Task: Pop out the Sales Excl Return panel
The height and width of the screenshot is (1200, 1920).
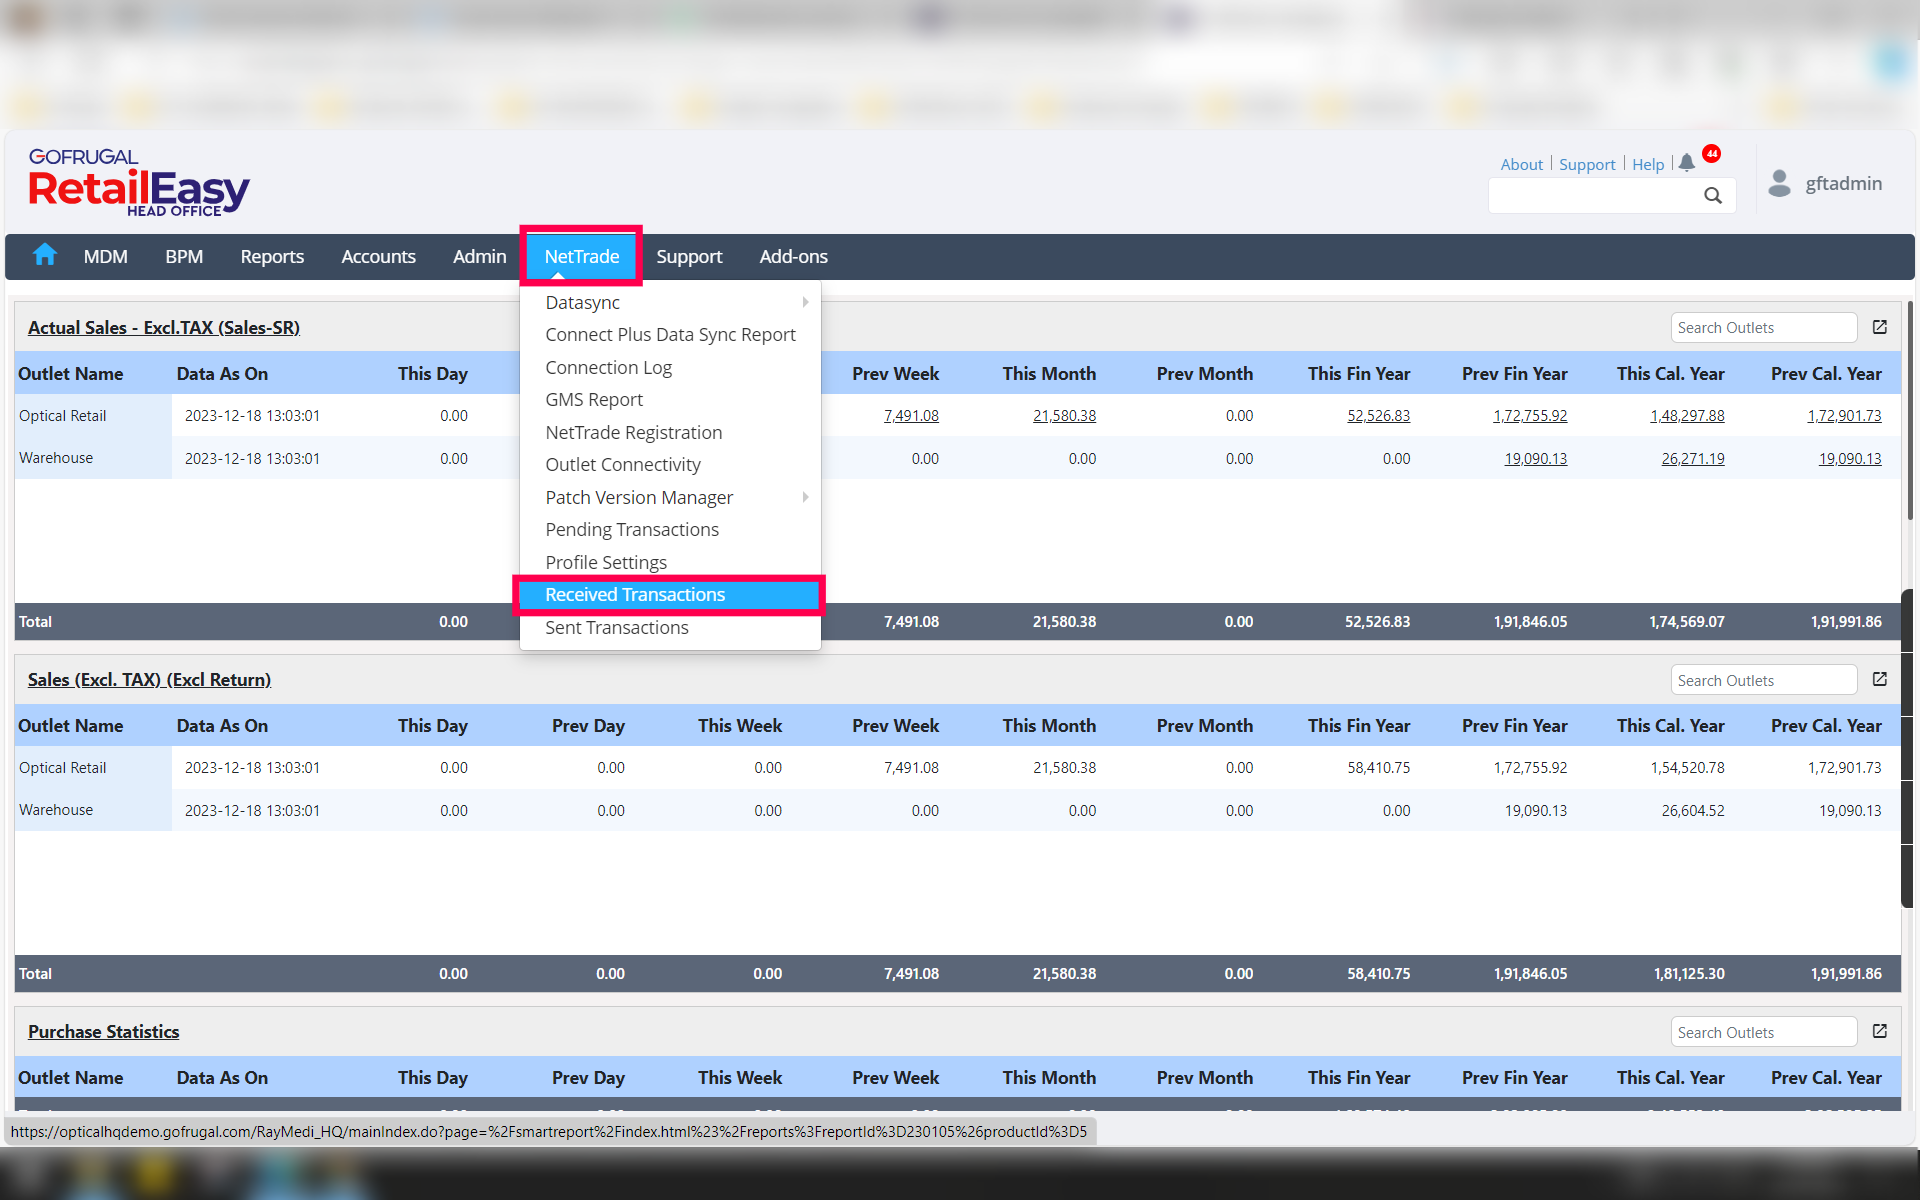Action: tap(1880, 679)
